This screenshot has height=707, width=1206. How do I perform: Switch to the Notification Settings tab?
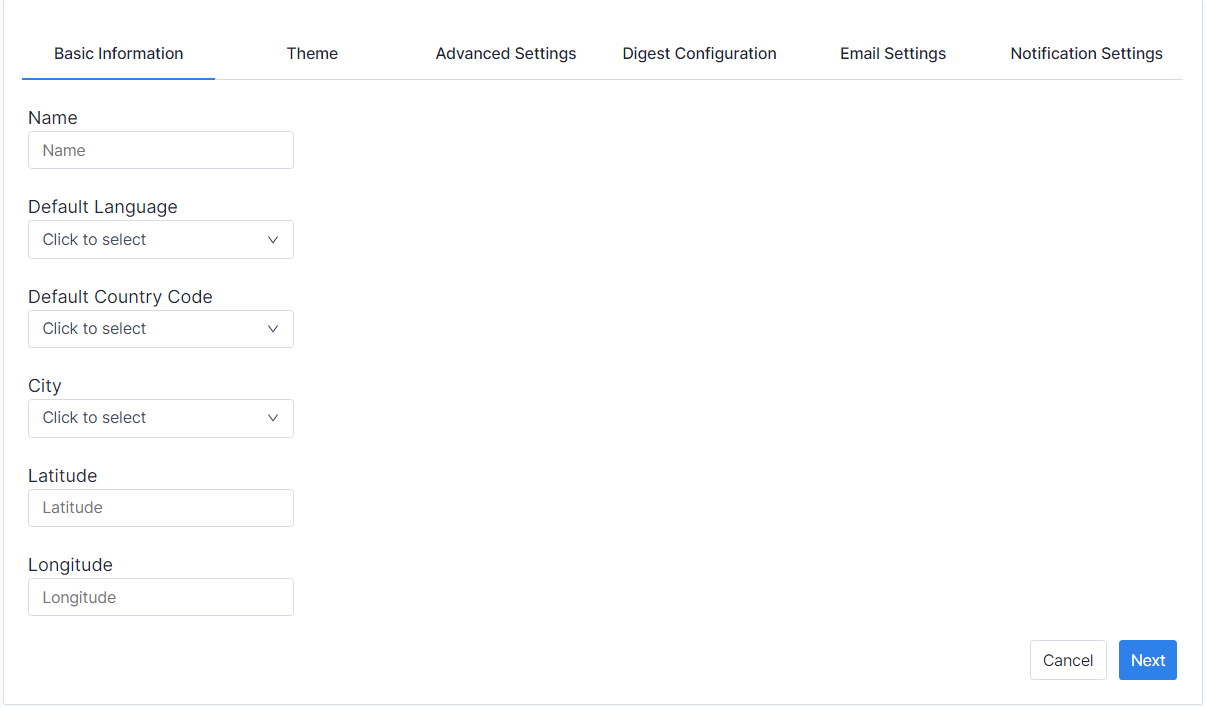pyautogui.click(x=1086, y=54)
